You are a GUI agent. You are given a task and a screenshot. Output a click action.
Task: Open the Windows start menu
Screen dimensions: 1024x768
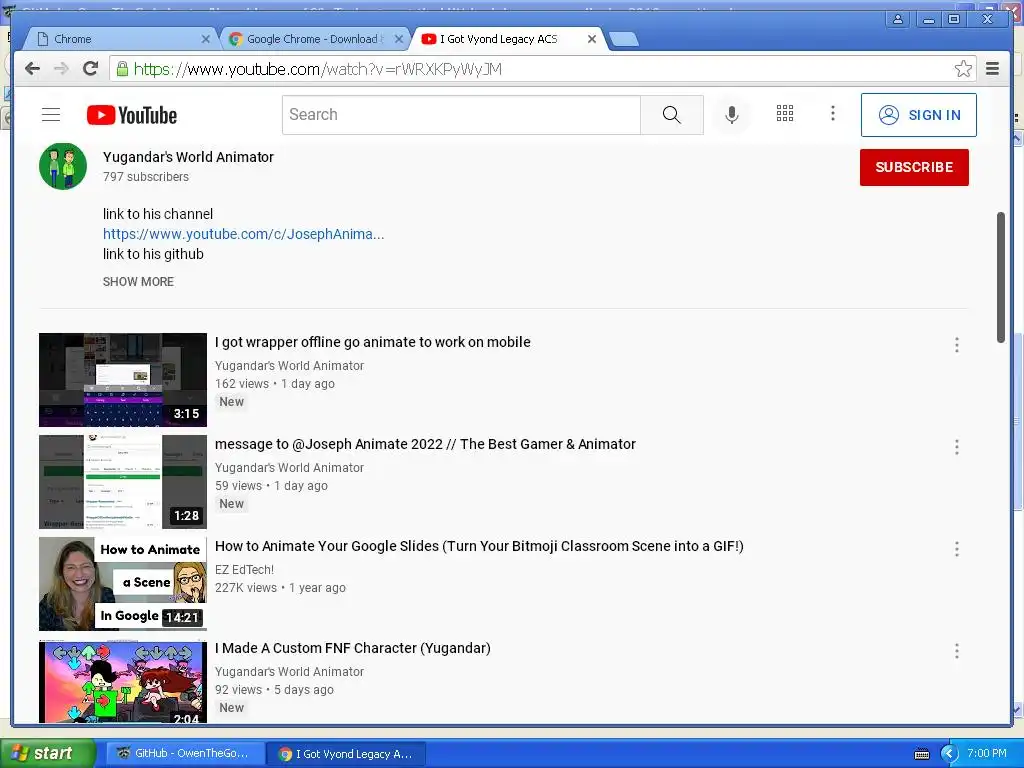click(x=47, y=754)
